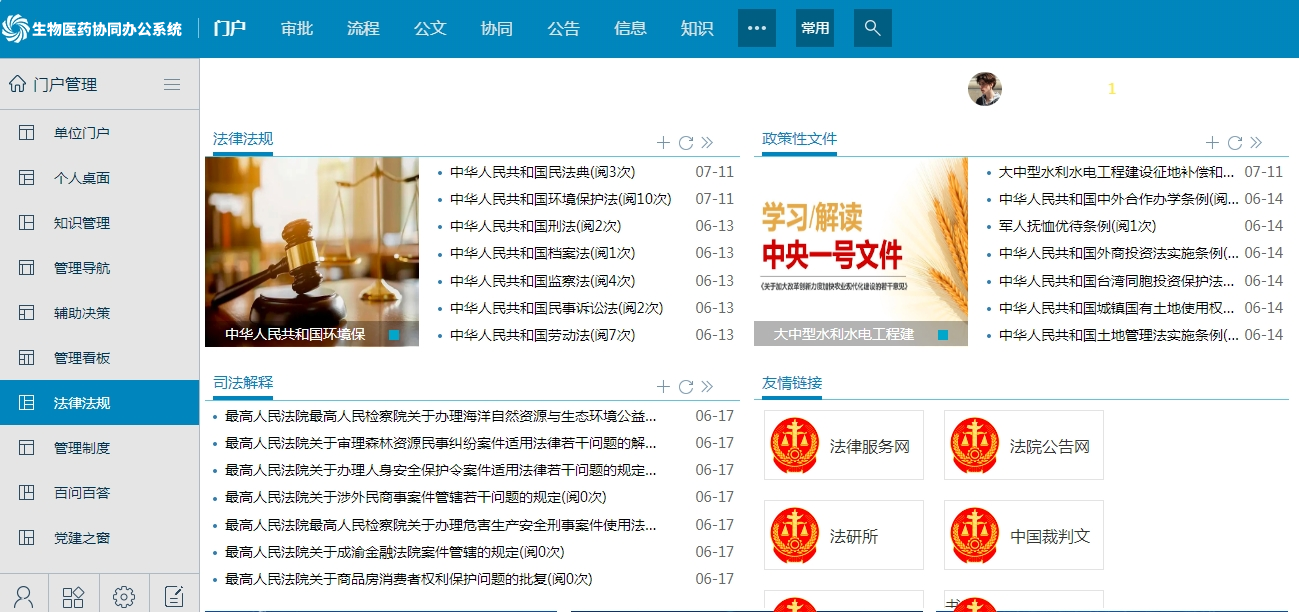Open the 知识 top navigation tab
Viewport: 1299px width, 612px height.
click(x=697, y=29)
